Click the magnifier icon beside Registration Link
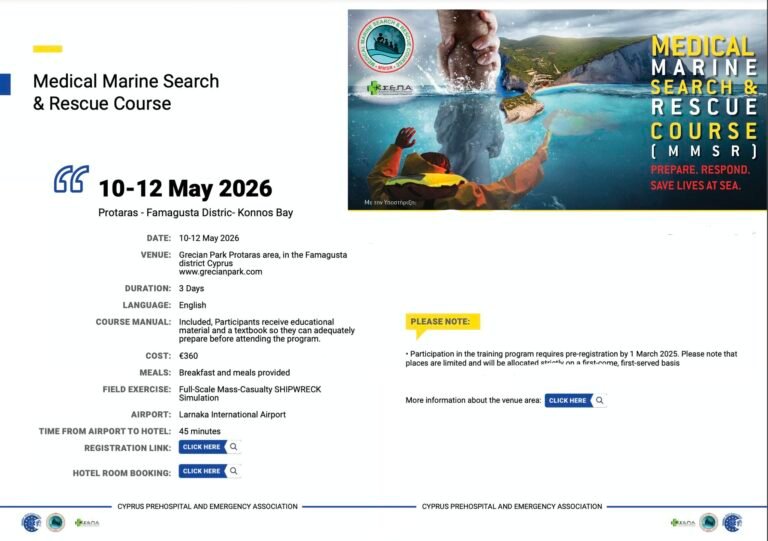The width and height of the screenshot is (768, 541). point(234,447)
